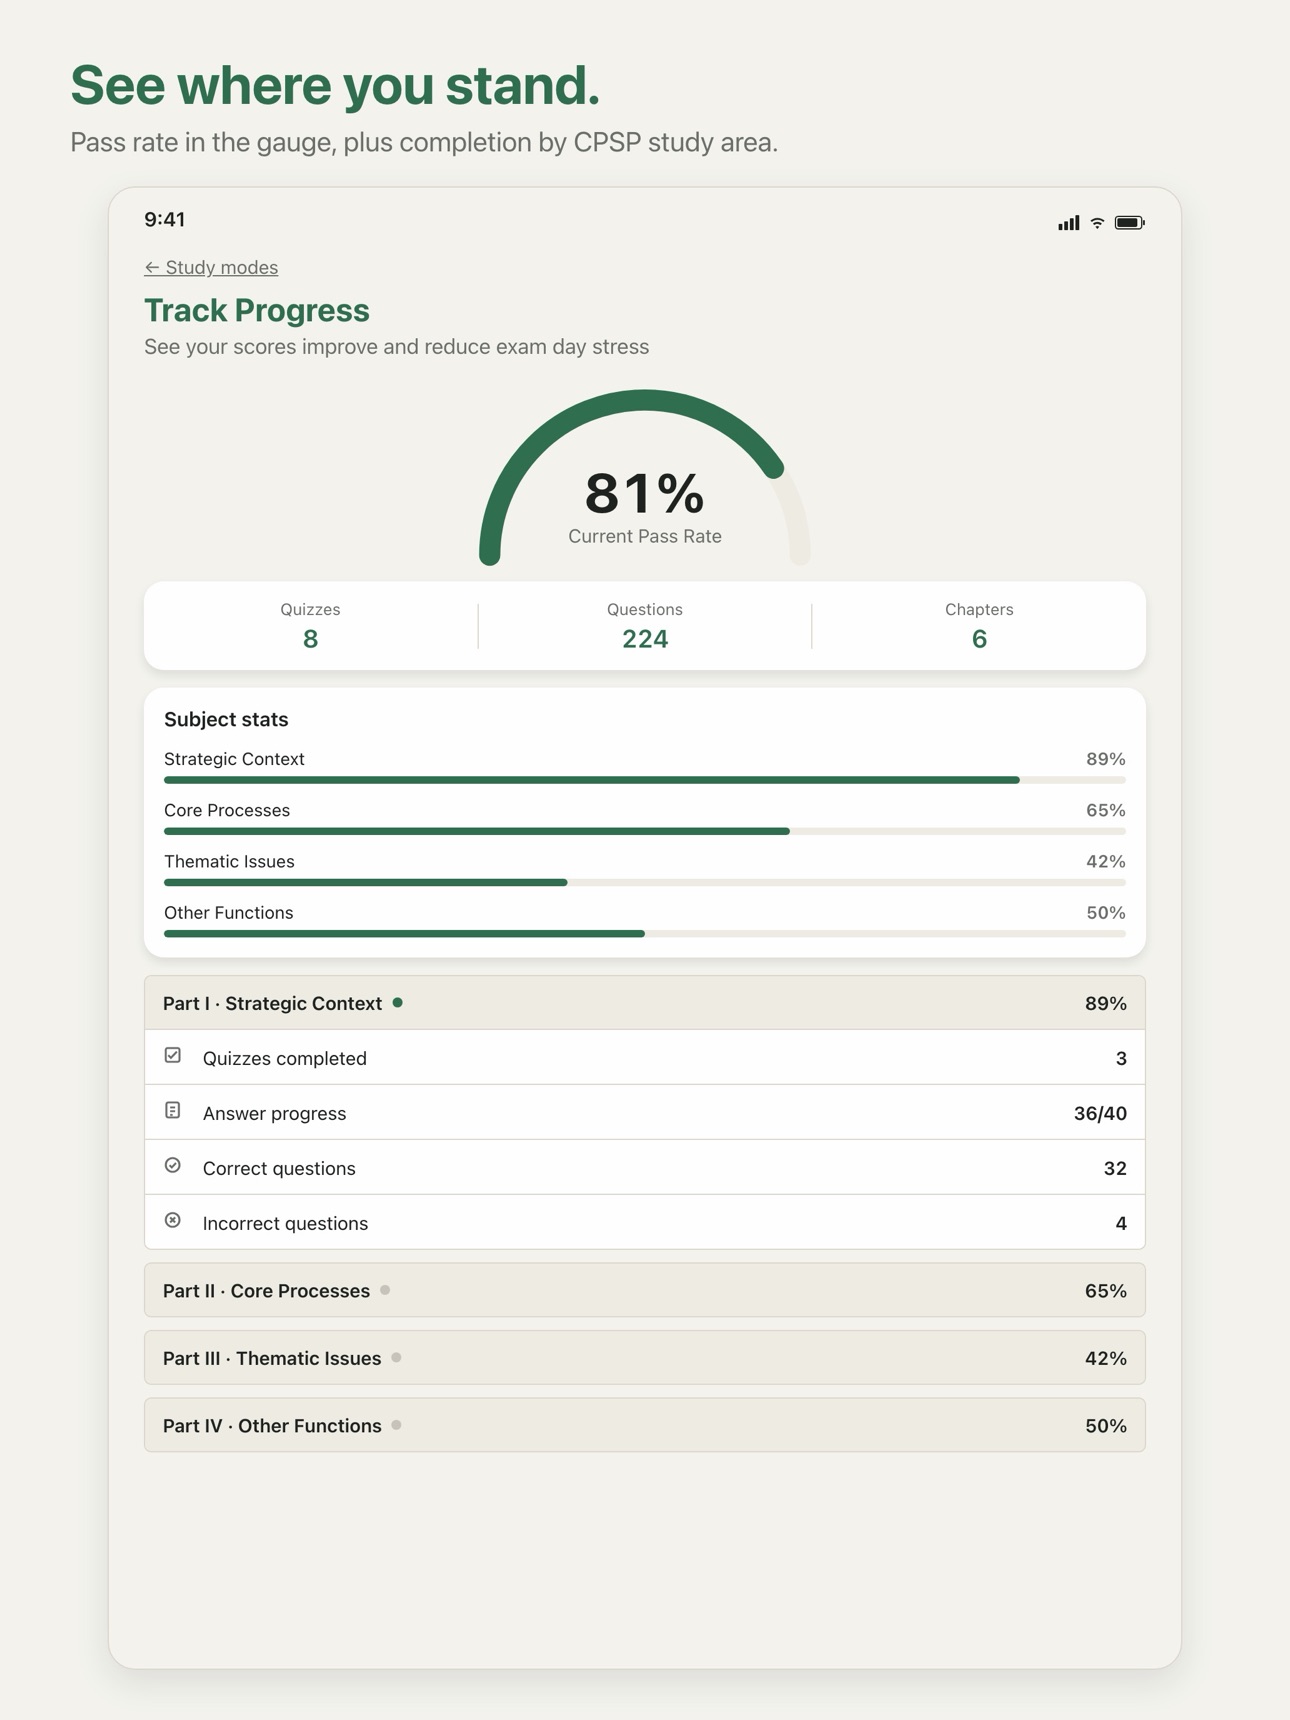Expand Part II Core Processes section

point(645,1290)
